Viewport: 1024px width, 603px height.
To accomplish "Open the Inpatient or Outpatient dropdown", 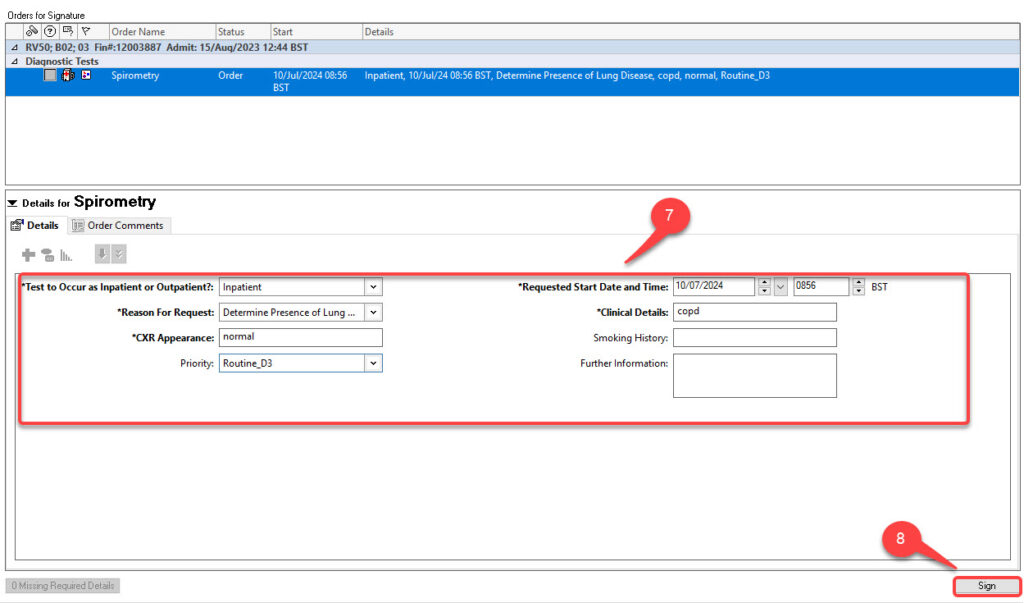I will click(373, 287).
